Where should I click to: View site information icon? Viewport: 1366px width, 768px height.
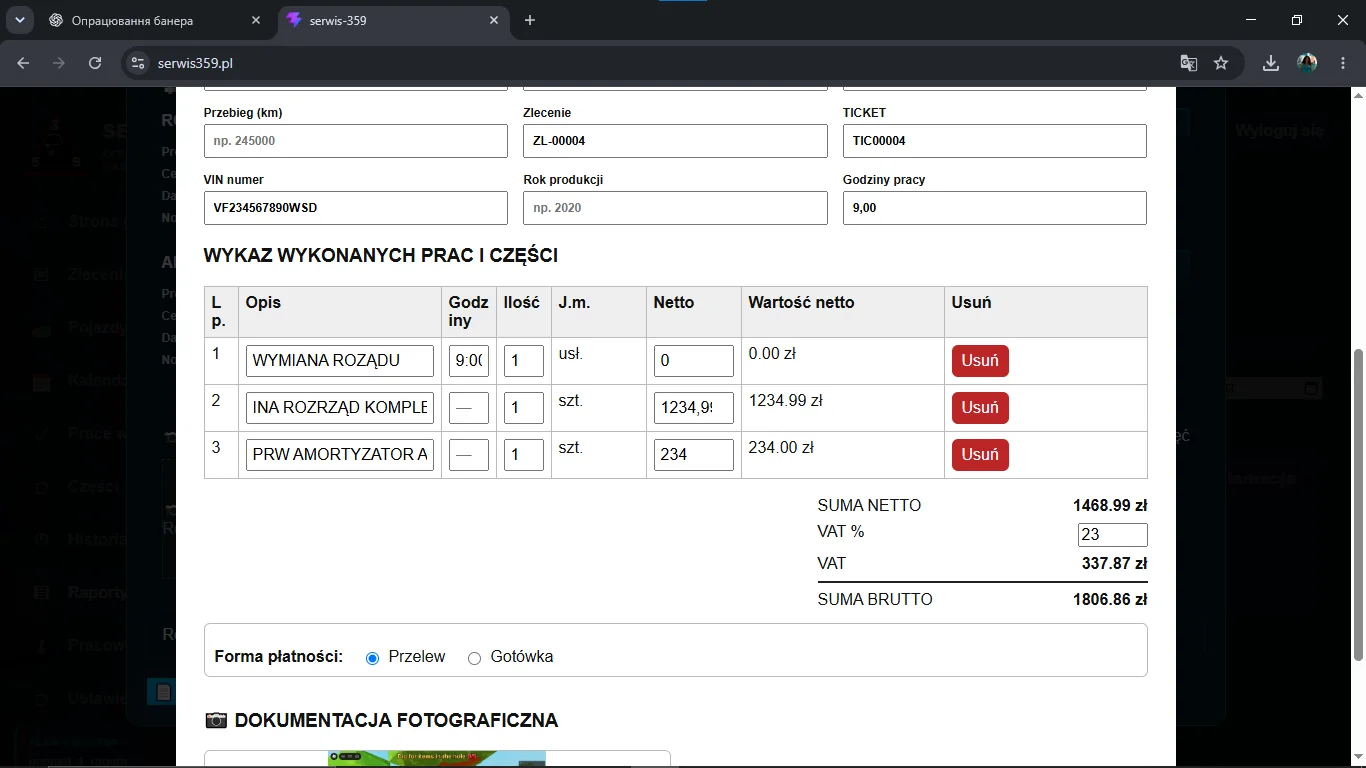pos(139,63)
